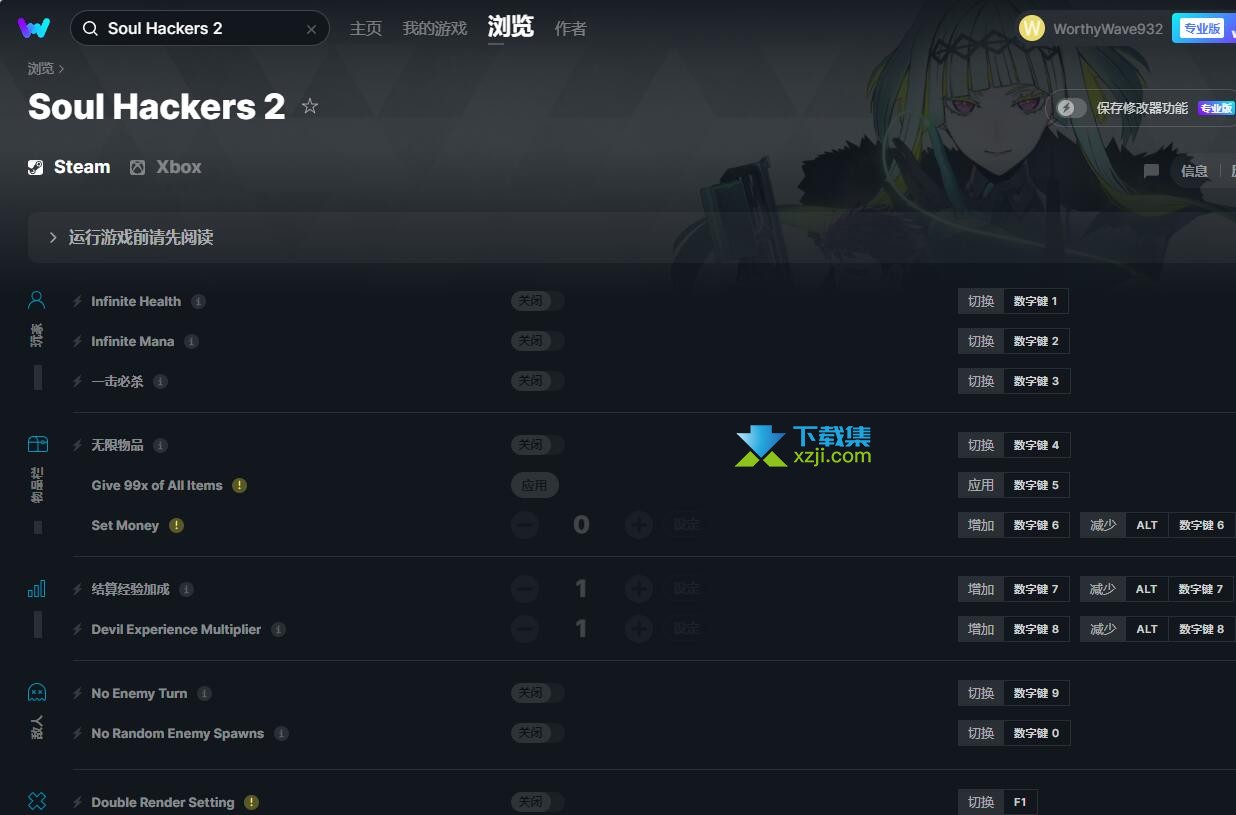1236x815 pixels.
Task: Apply Give 99x of All Items
Action: [535, 485]
